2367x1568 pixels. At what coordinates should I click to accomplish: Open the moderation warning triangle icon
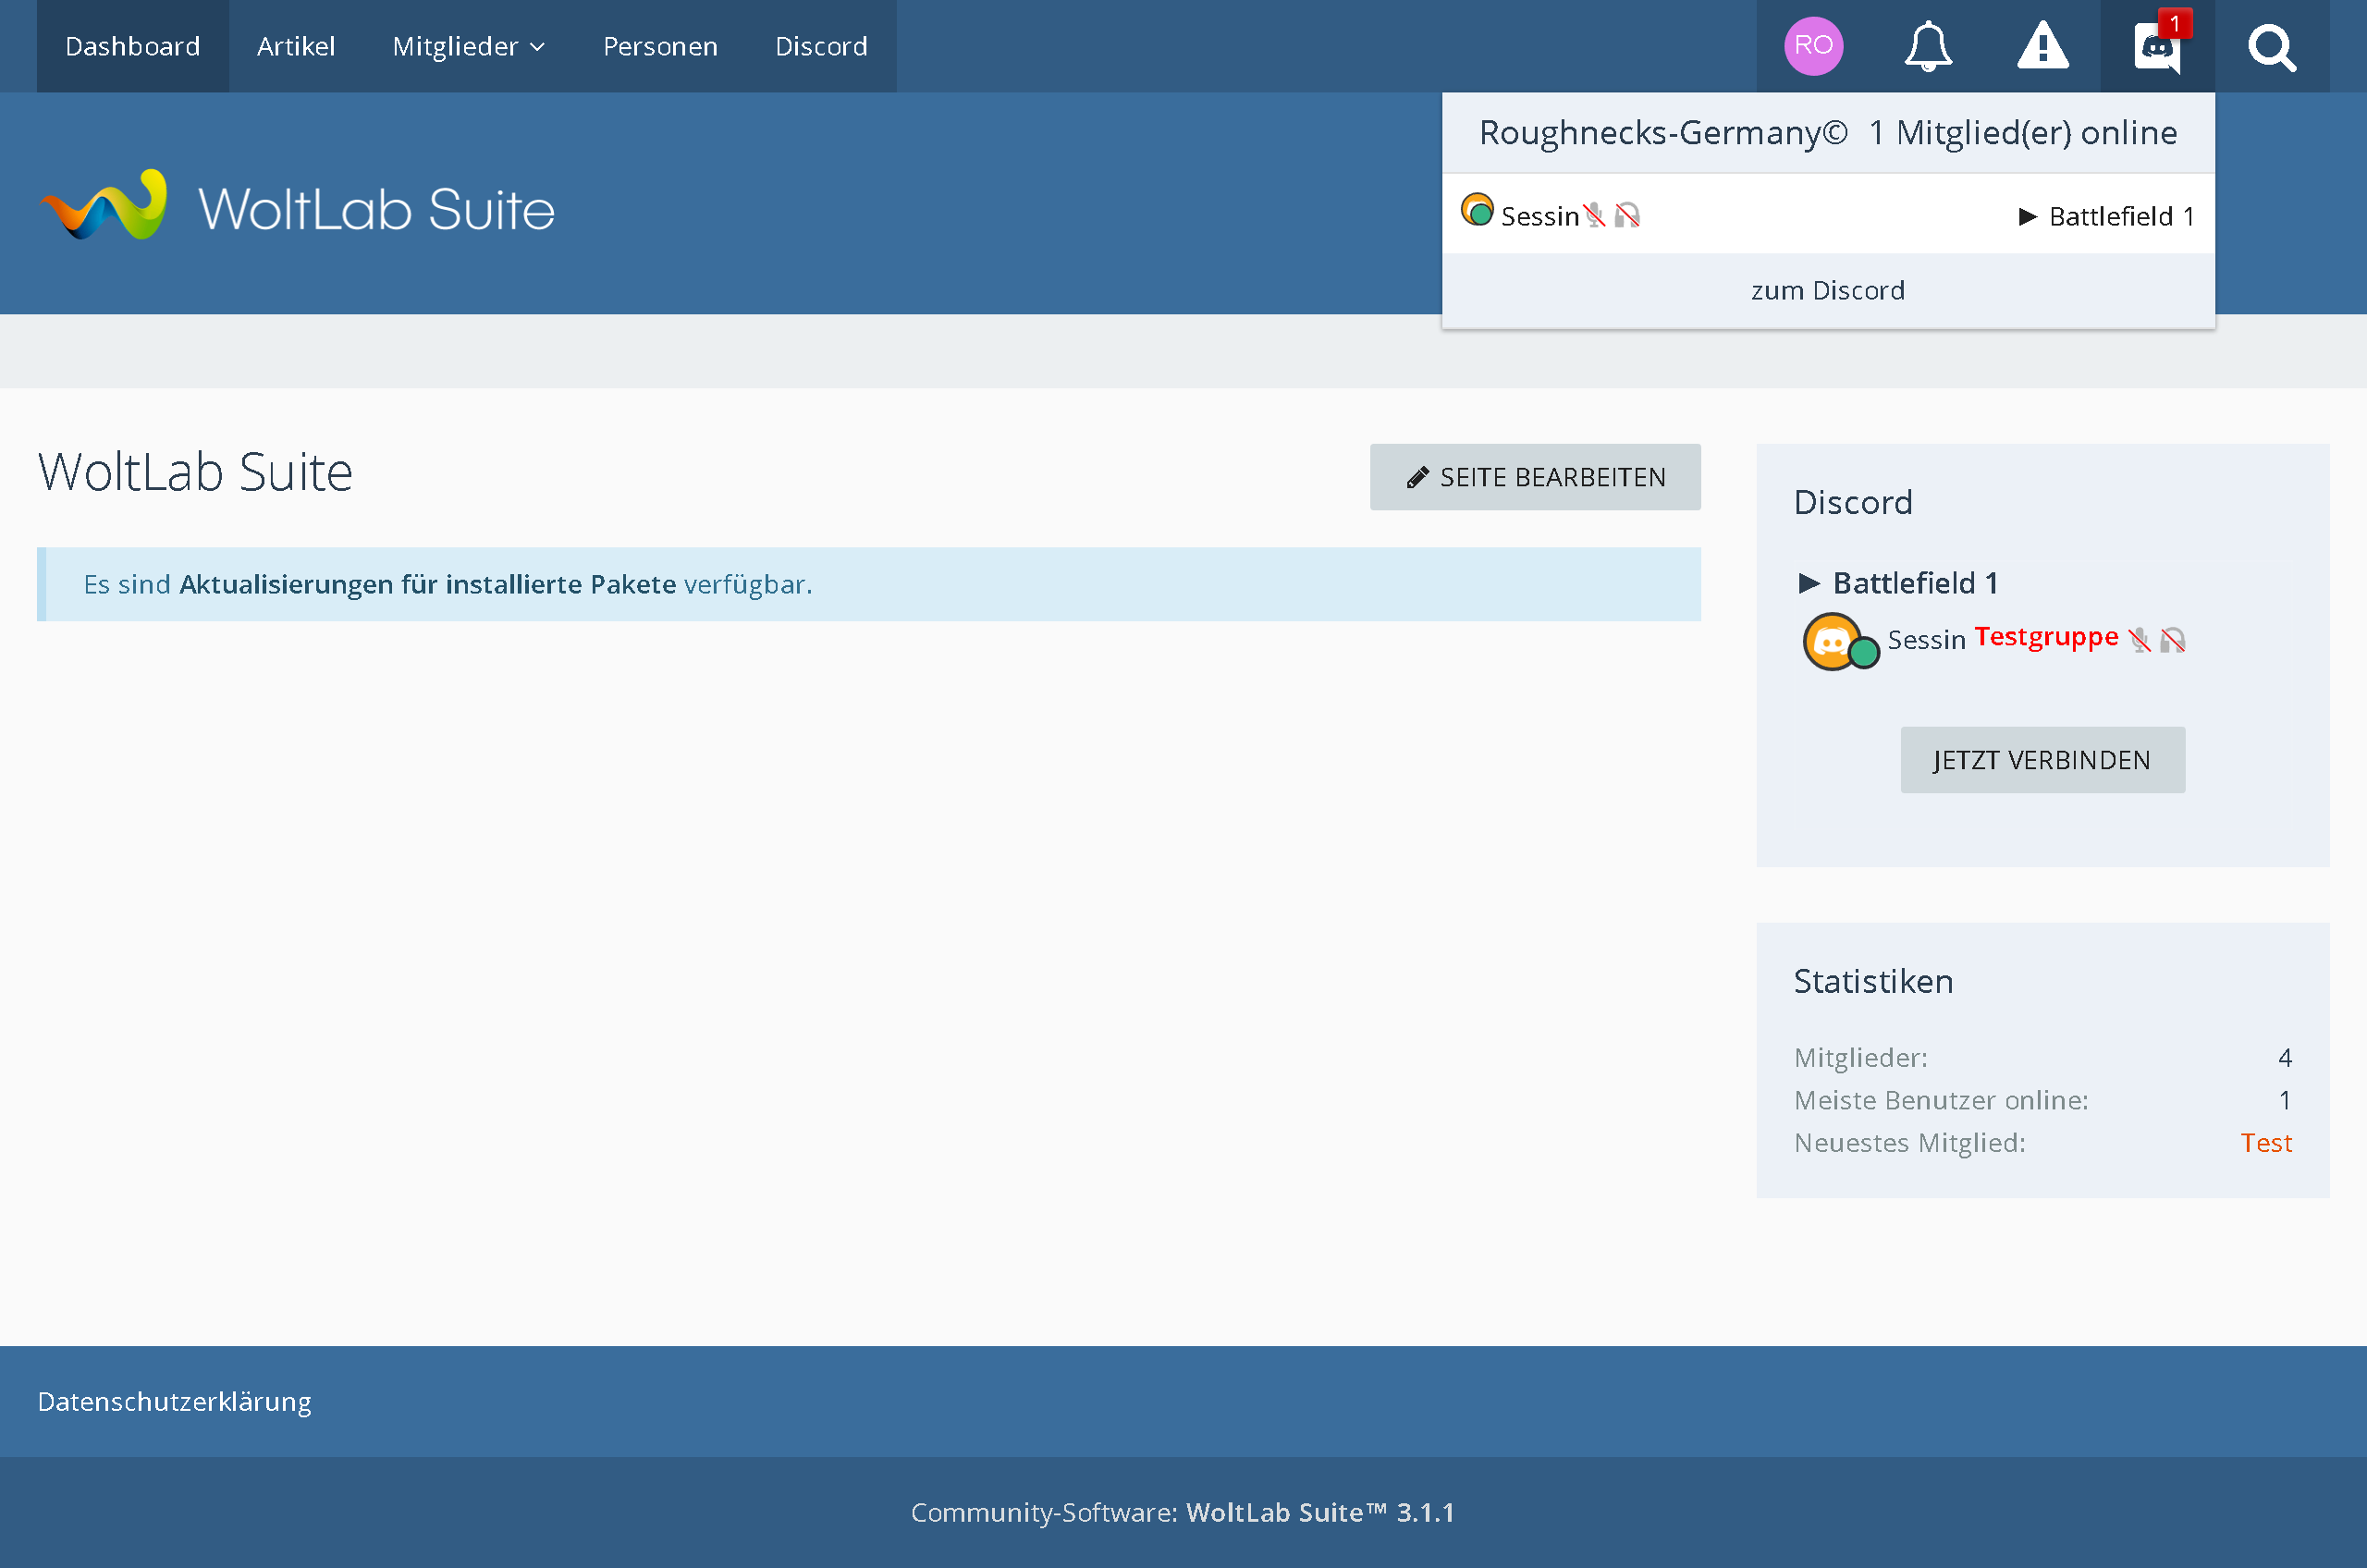[x=2042, y=46]
